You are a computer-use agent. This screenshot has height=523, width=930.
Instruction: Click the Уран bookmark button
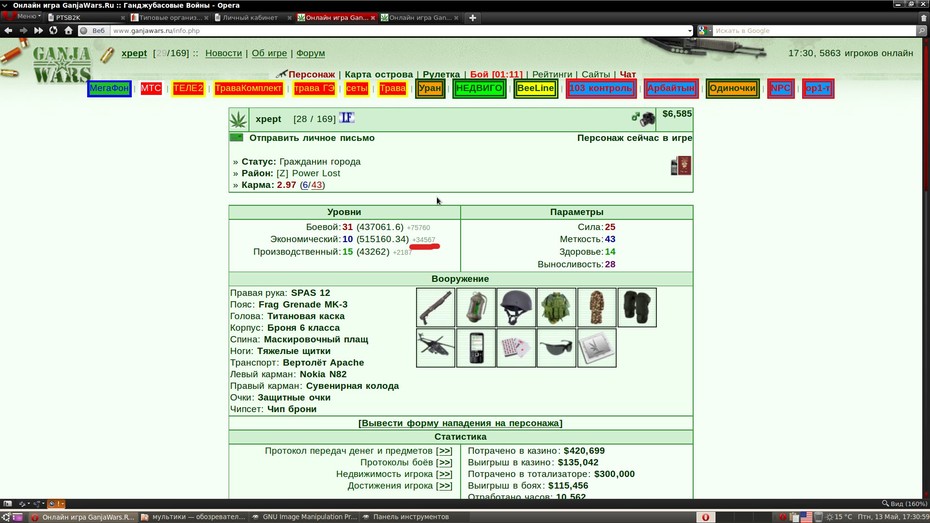pyautogui.click(x=430, y=88)
